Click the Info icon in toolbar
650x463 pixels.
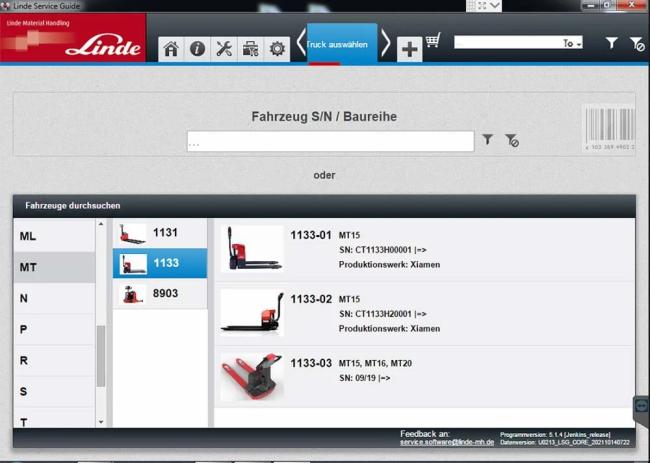tap(198, 49)
